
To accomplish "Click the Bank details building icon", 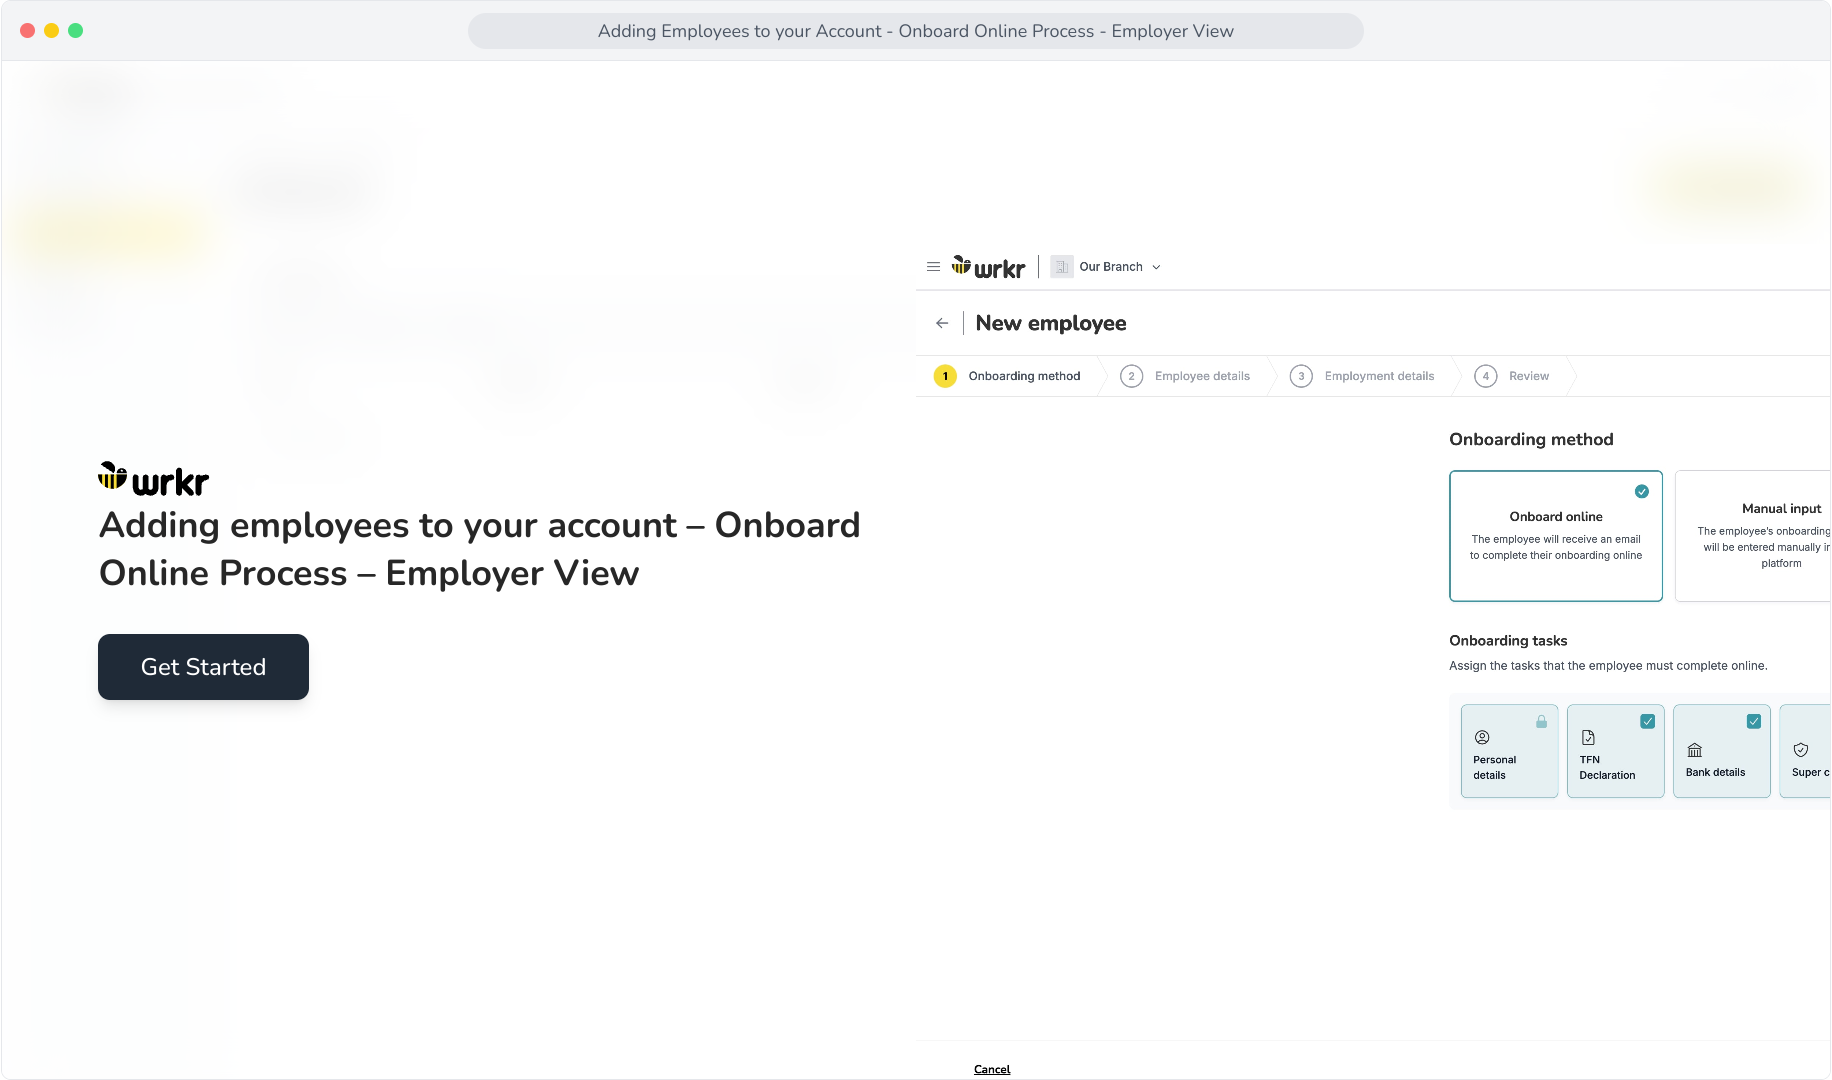I will click(1695, 750).
